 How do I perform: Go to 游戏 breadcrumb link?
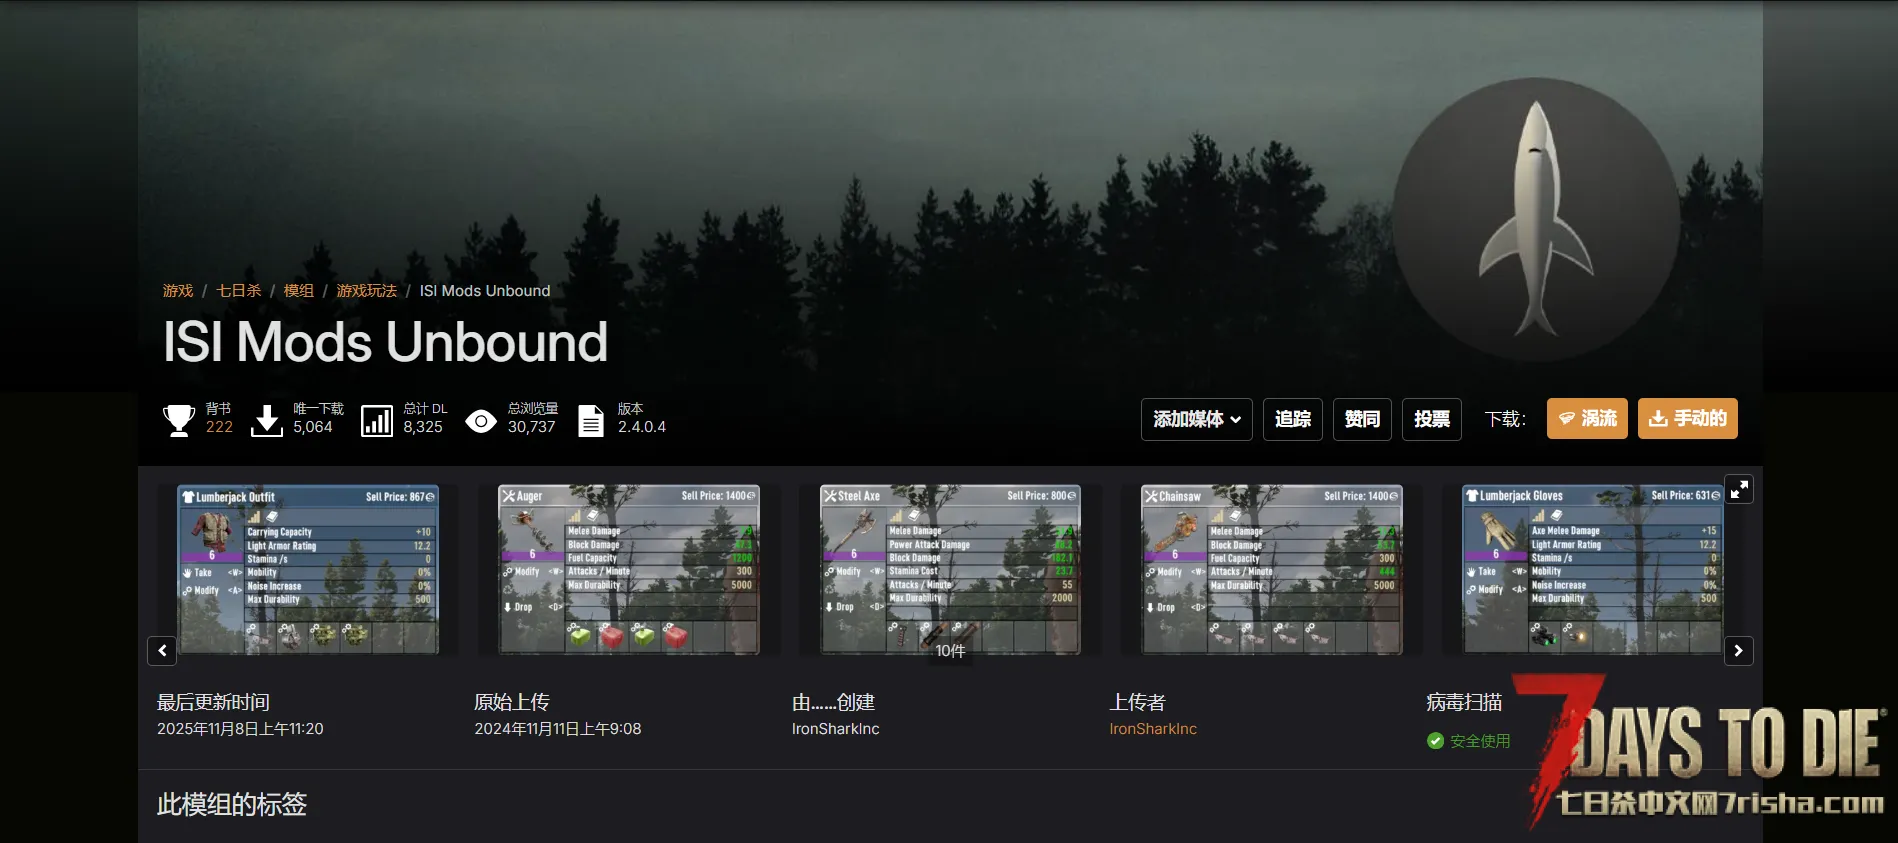(178, 291)
